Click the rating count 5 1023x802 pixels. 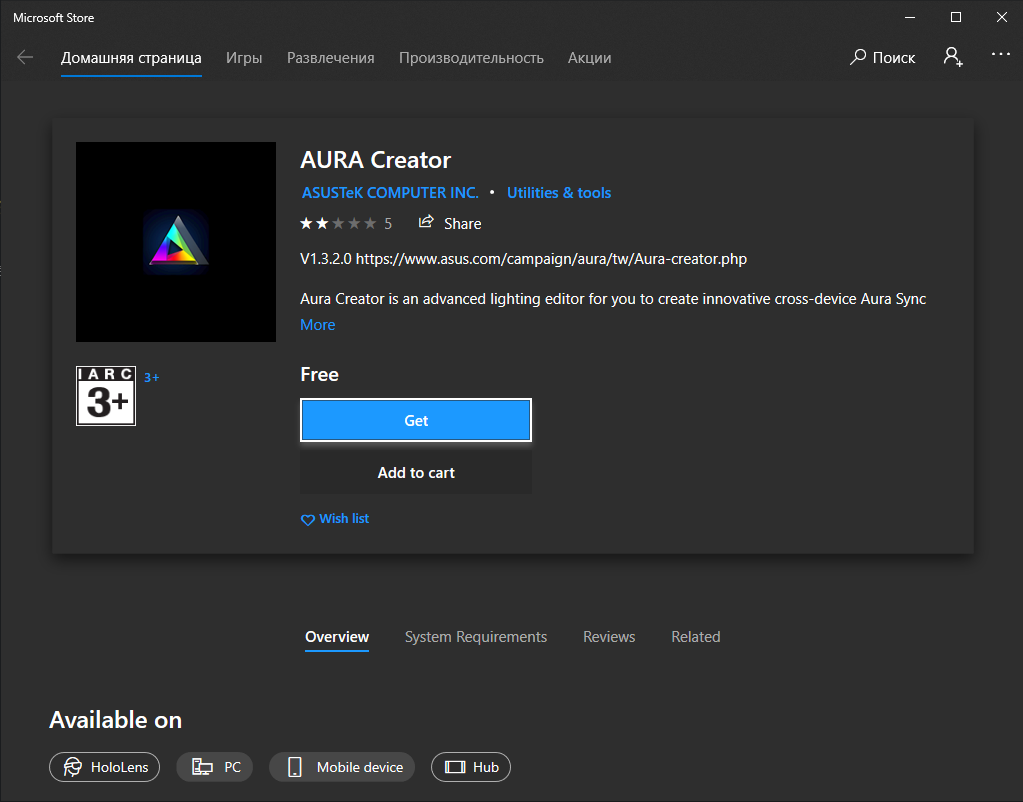pos(388,224)
